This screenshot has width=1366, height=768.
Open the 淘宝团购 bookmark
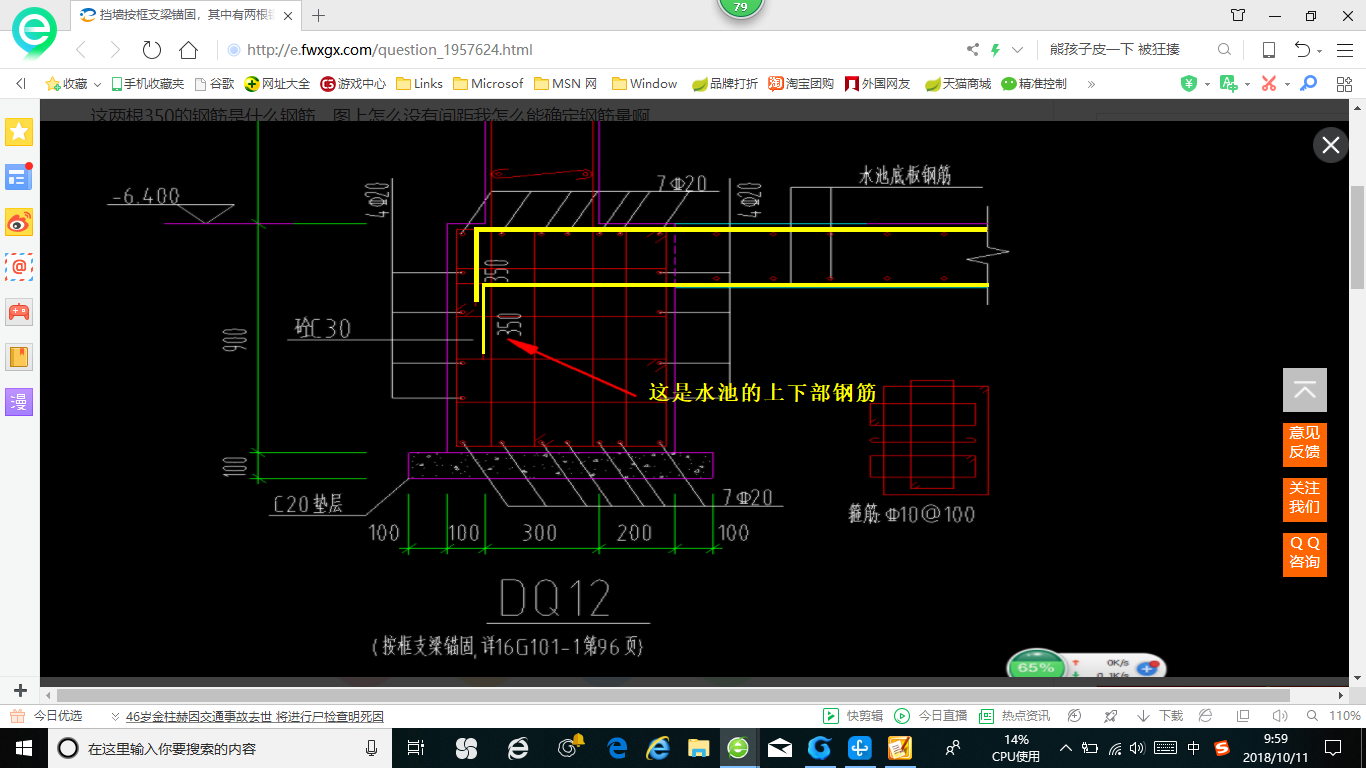[800, 84]
